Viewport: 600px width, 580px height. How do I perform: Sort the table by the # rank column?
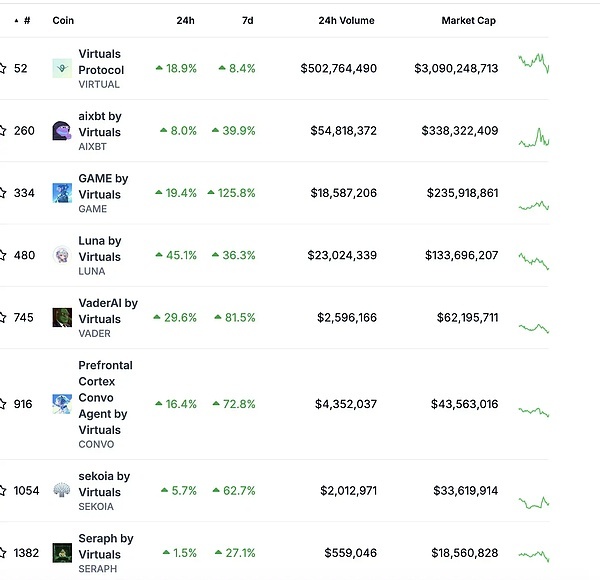click(x=25, y=20)
